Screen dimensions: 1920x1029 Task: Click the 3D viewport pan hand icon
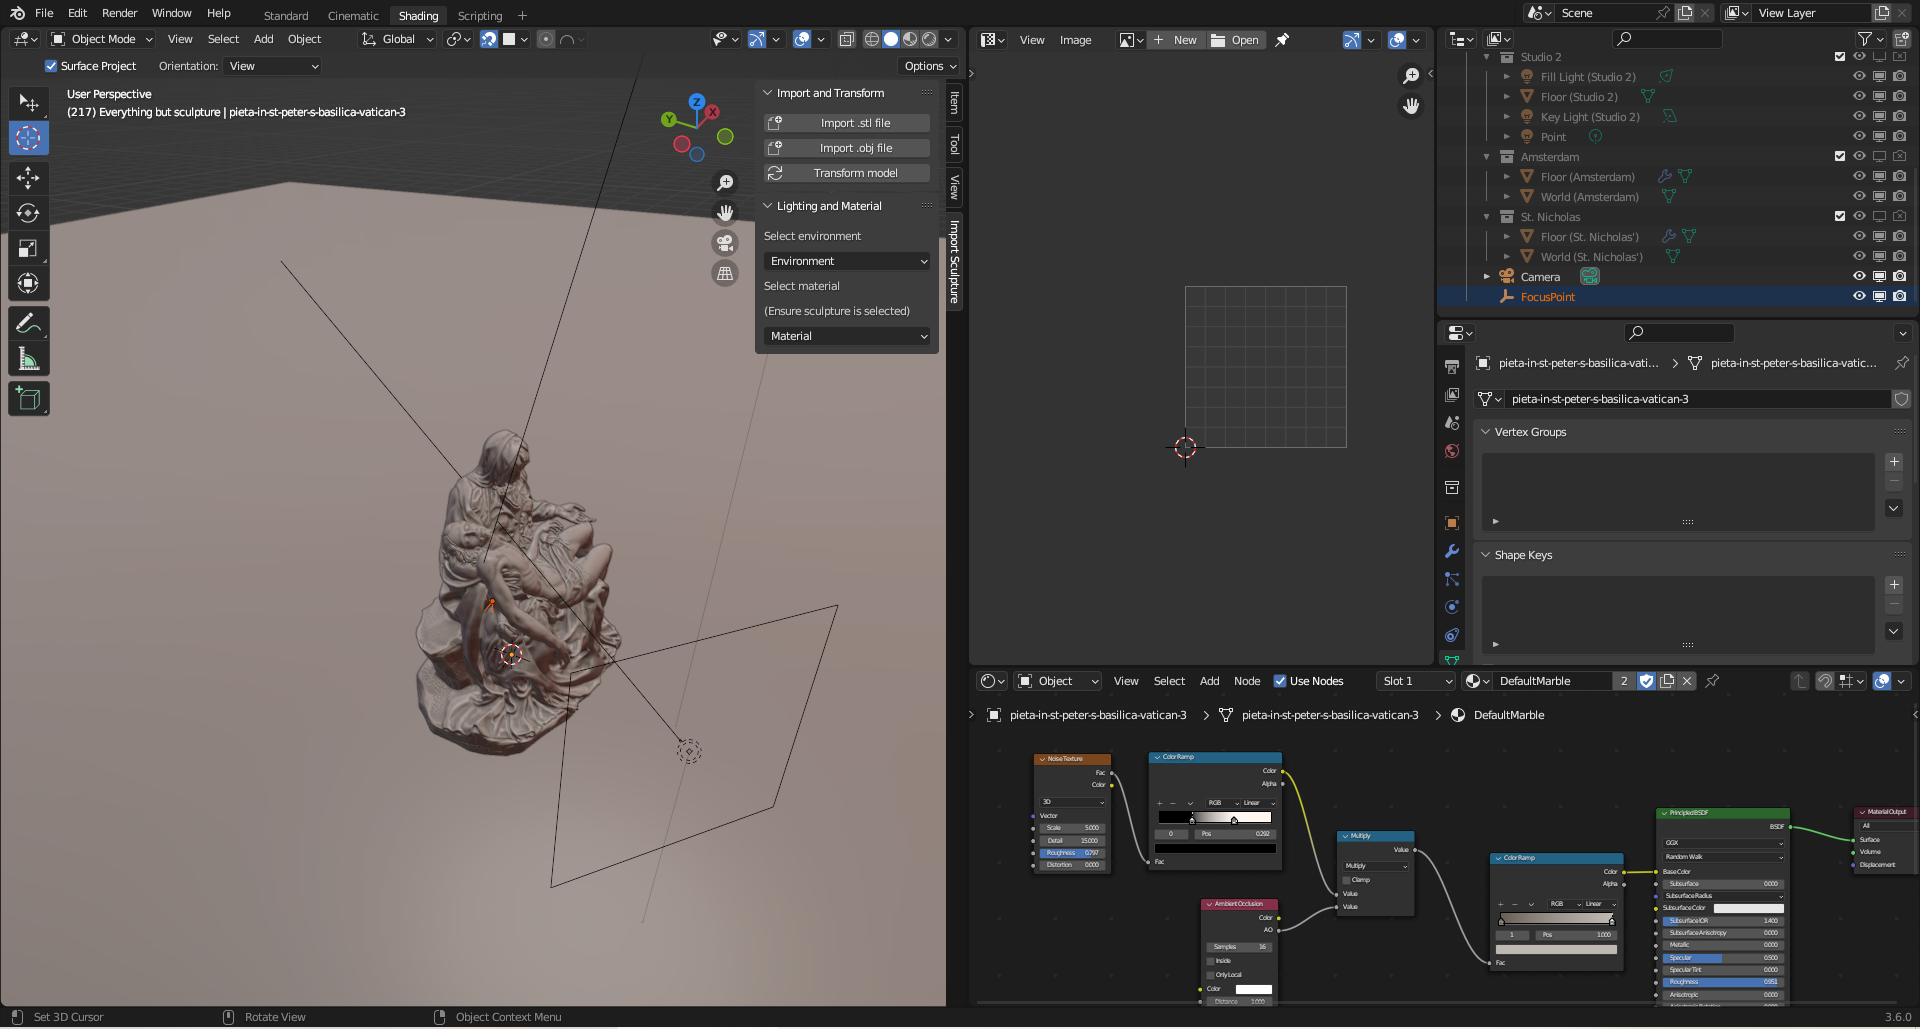click(725, 213)
